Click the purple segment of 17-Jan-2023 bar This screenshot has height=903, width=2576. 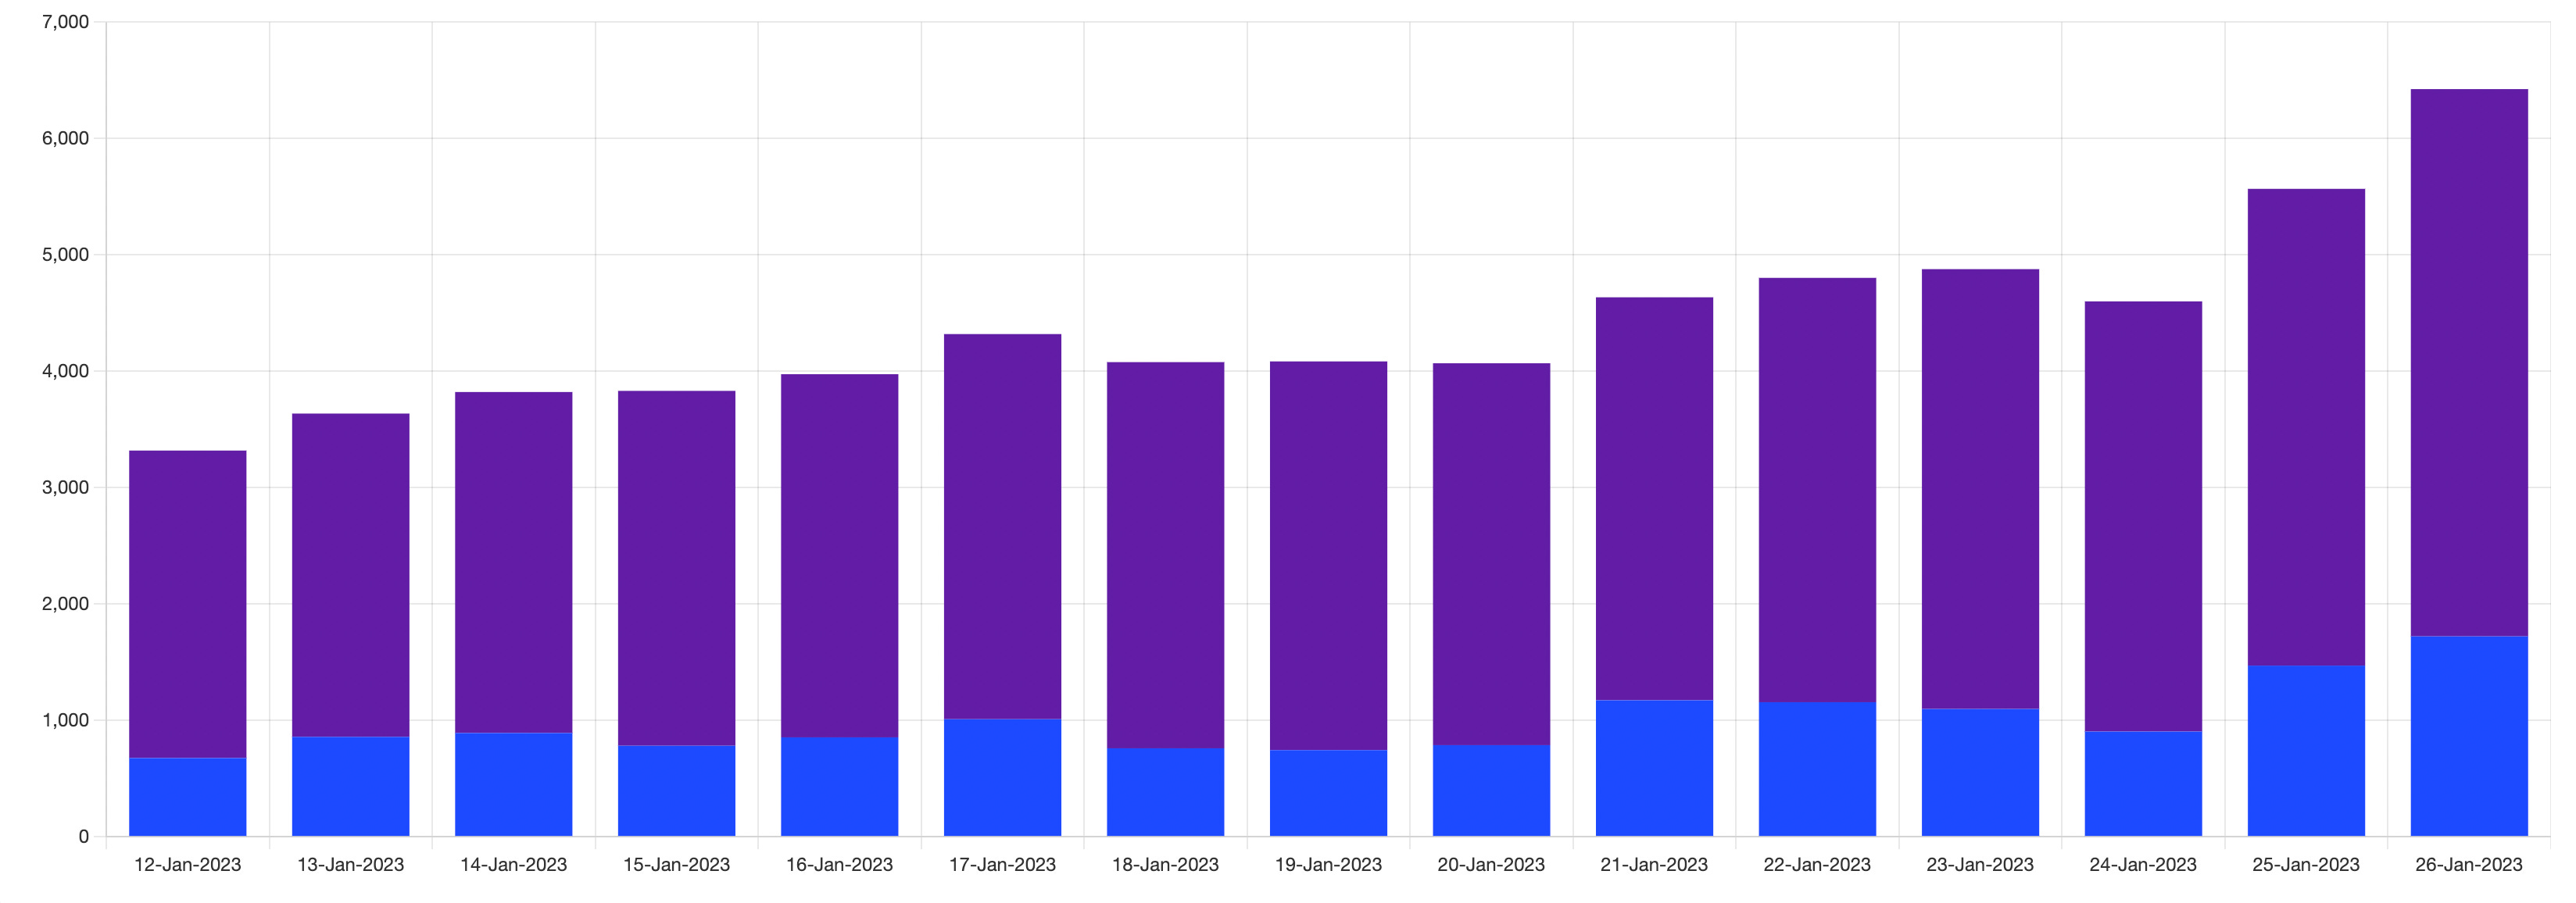click(1002, 526)
